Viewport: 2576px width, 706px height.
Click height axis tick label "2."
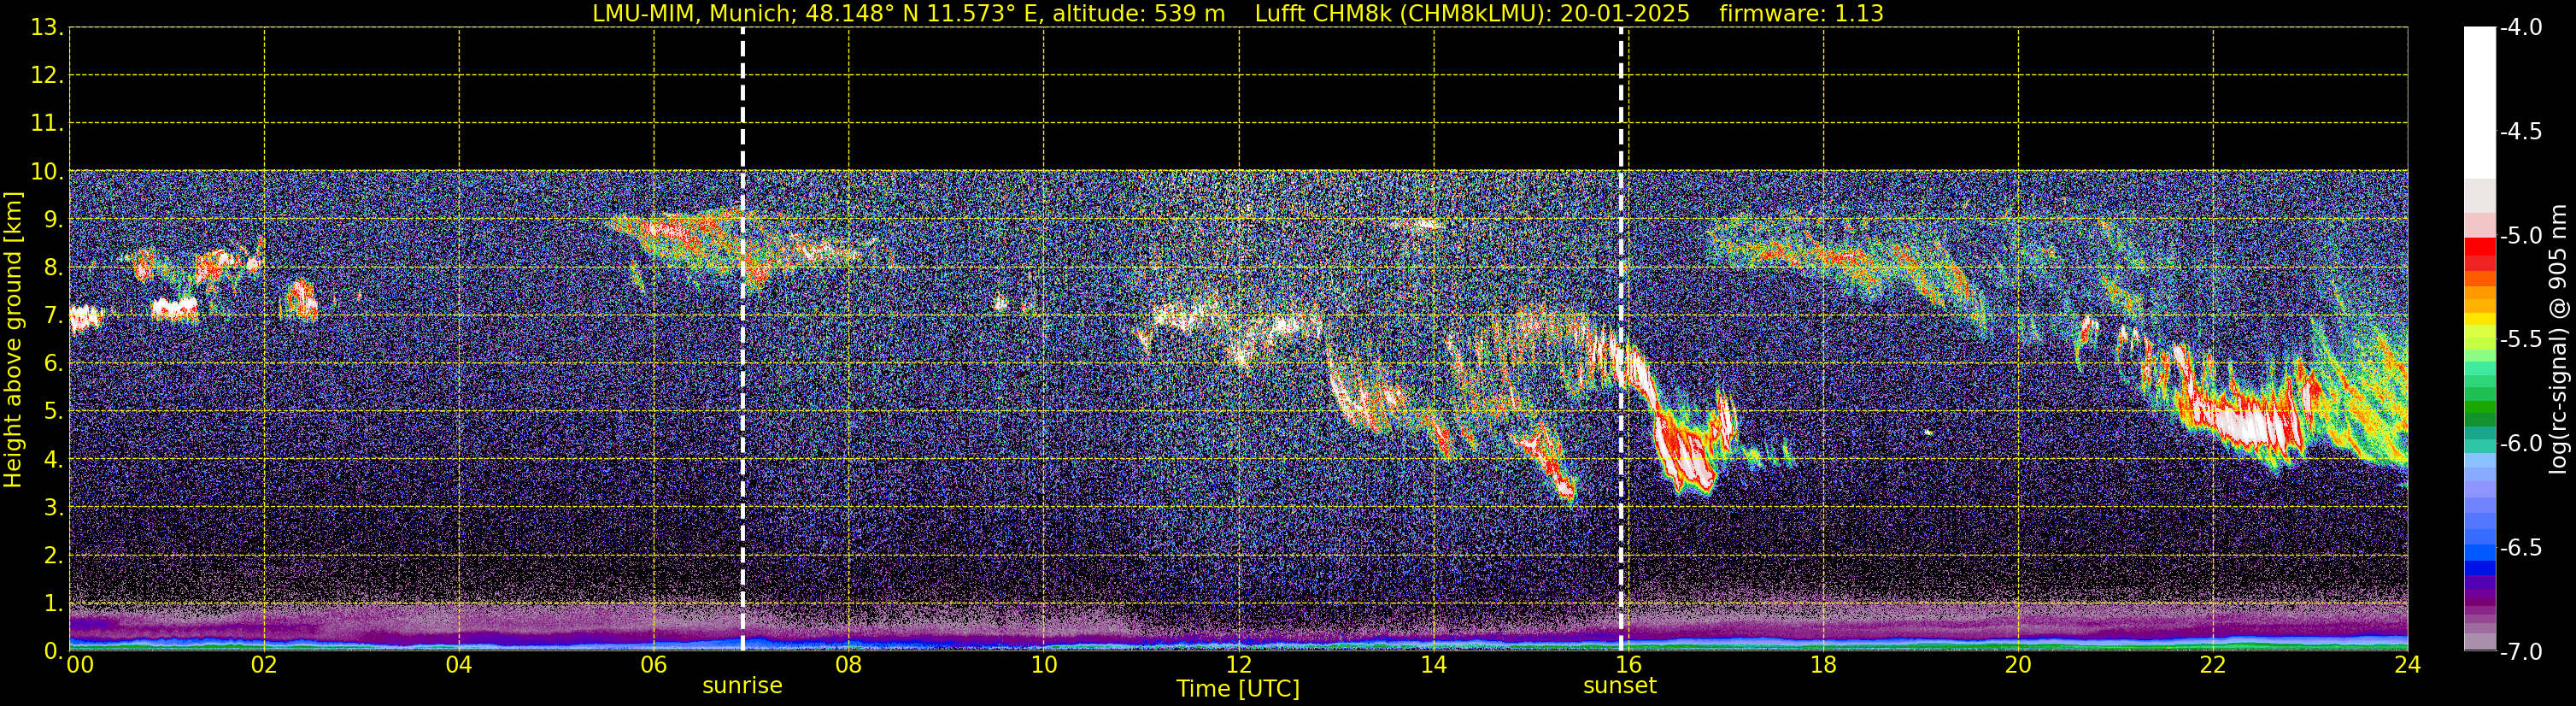point(53,556)
